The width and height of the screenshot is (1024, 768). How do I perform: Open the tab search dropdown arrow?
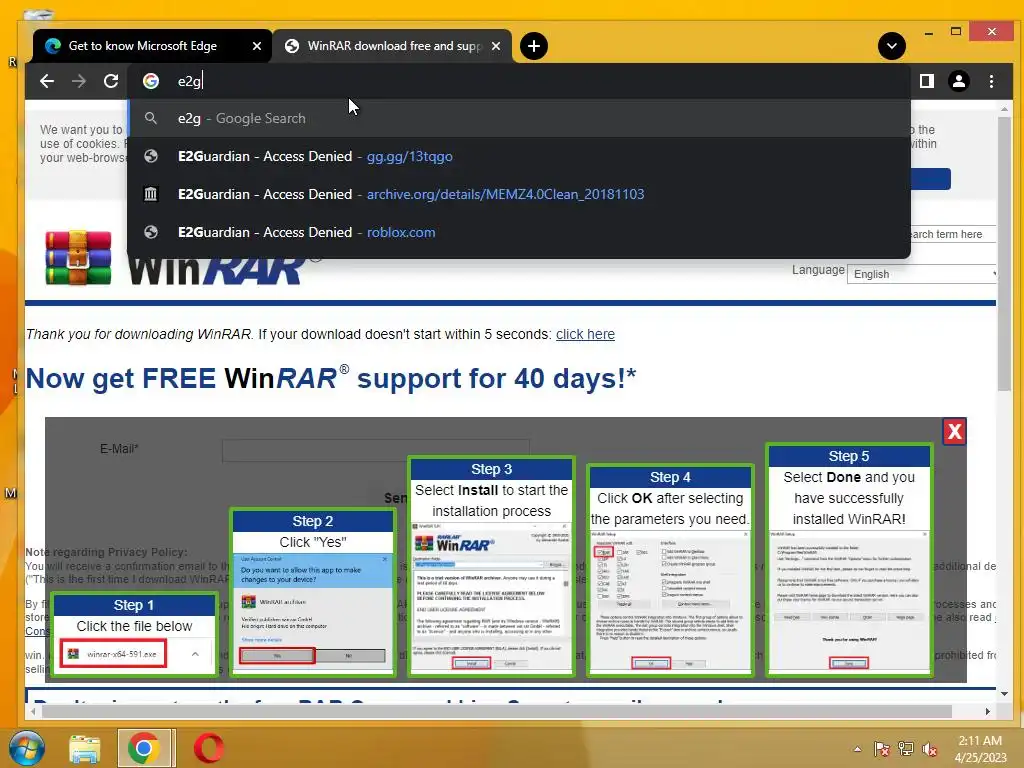pyautogui.click(x=891, y=46)
